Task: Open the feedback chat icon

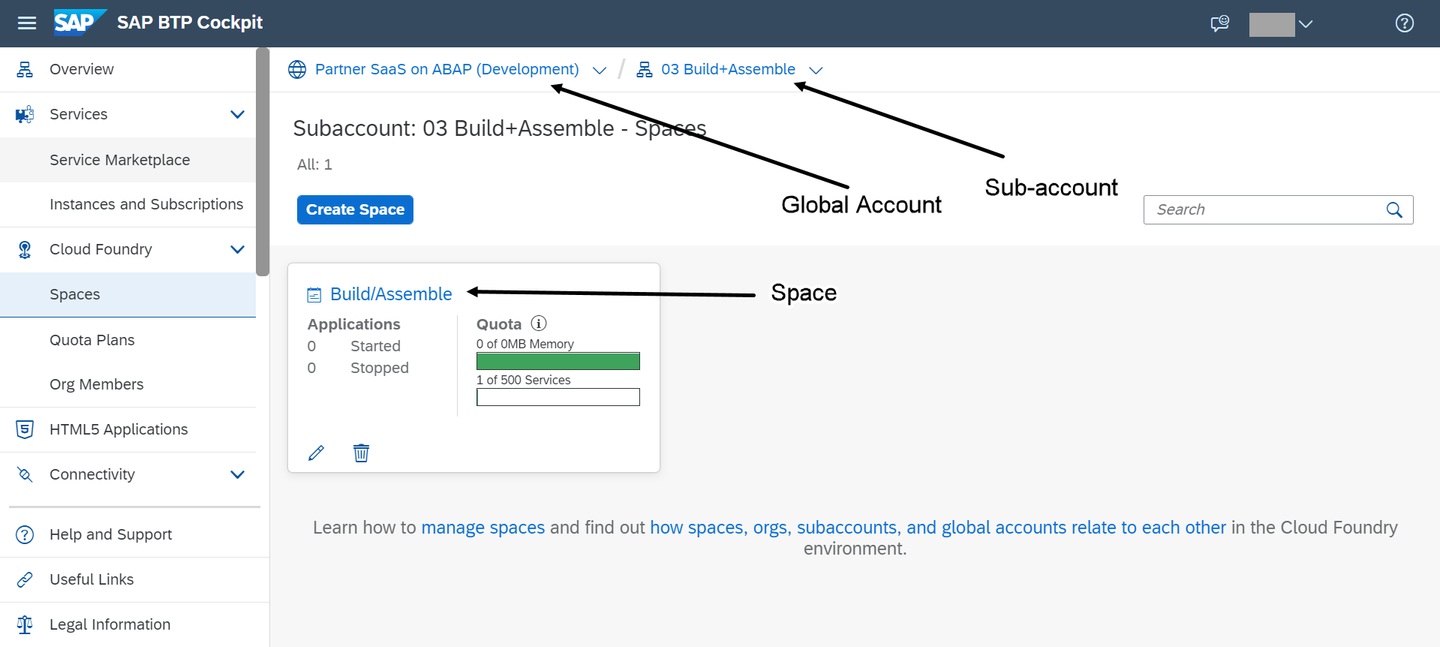Action: [1219, 23]
